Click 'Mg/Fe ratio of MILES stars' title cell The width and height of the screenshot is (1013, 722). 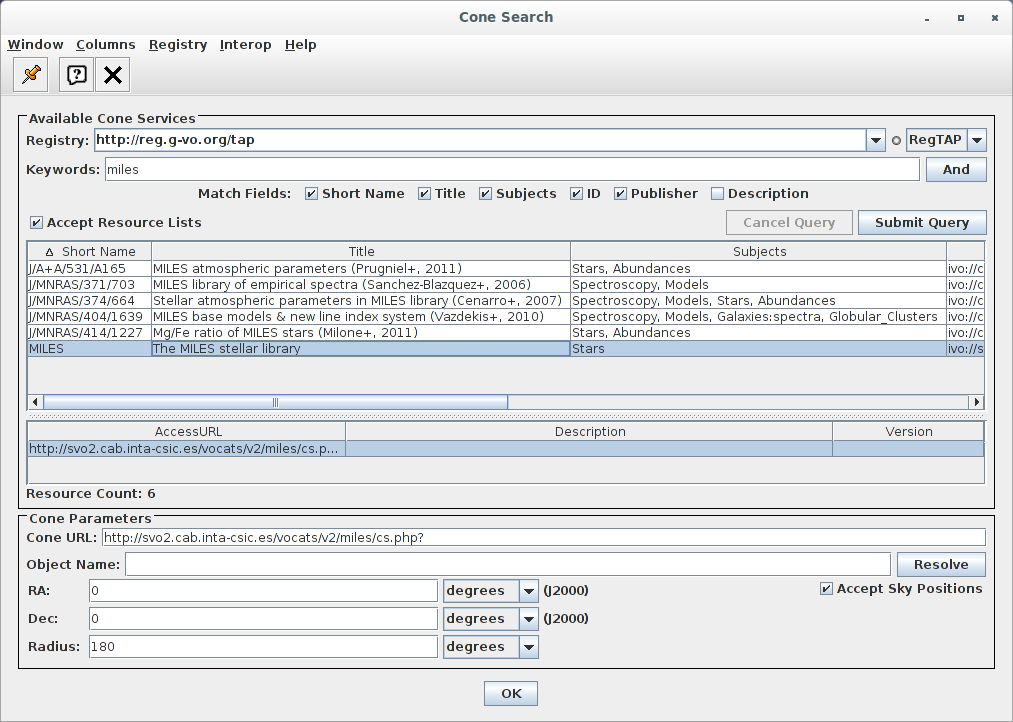pos(361,333)
